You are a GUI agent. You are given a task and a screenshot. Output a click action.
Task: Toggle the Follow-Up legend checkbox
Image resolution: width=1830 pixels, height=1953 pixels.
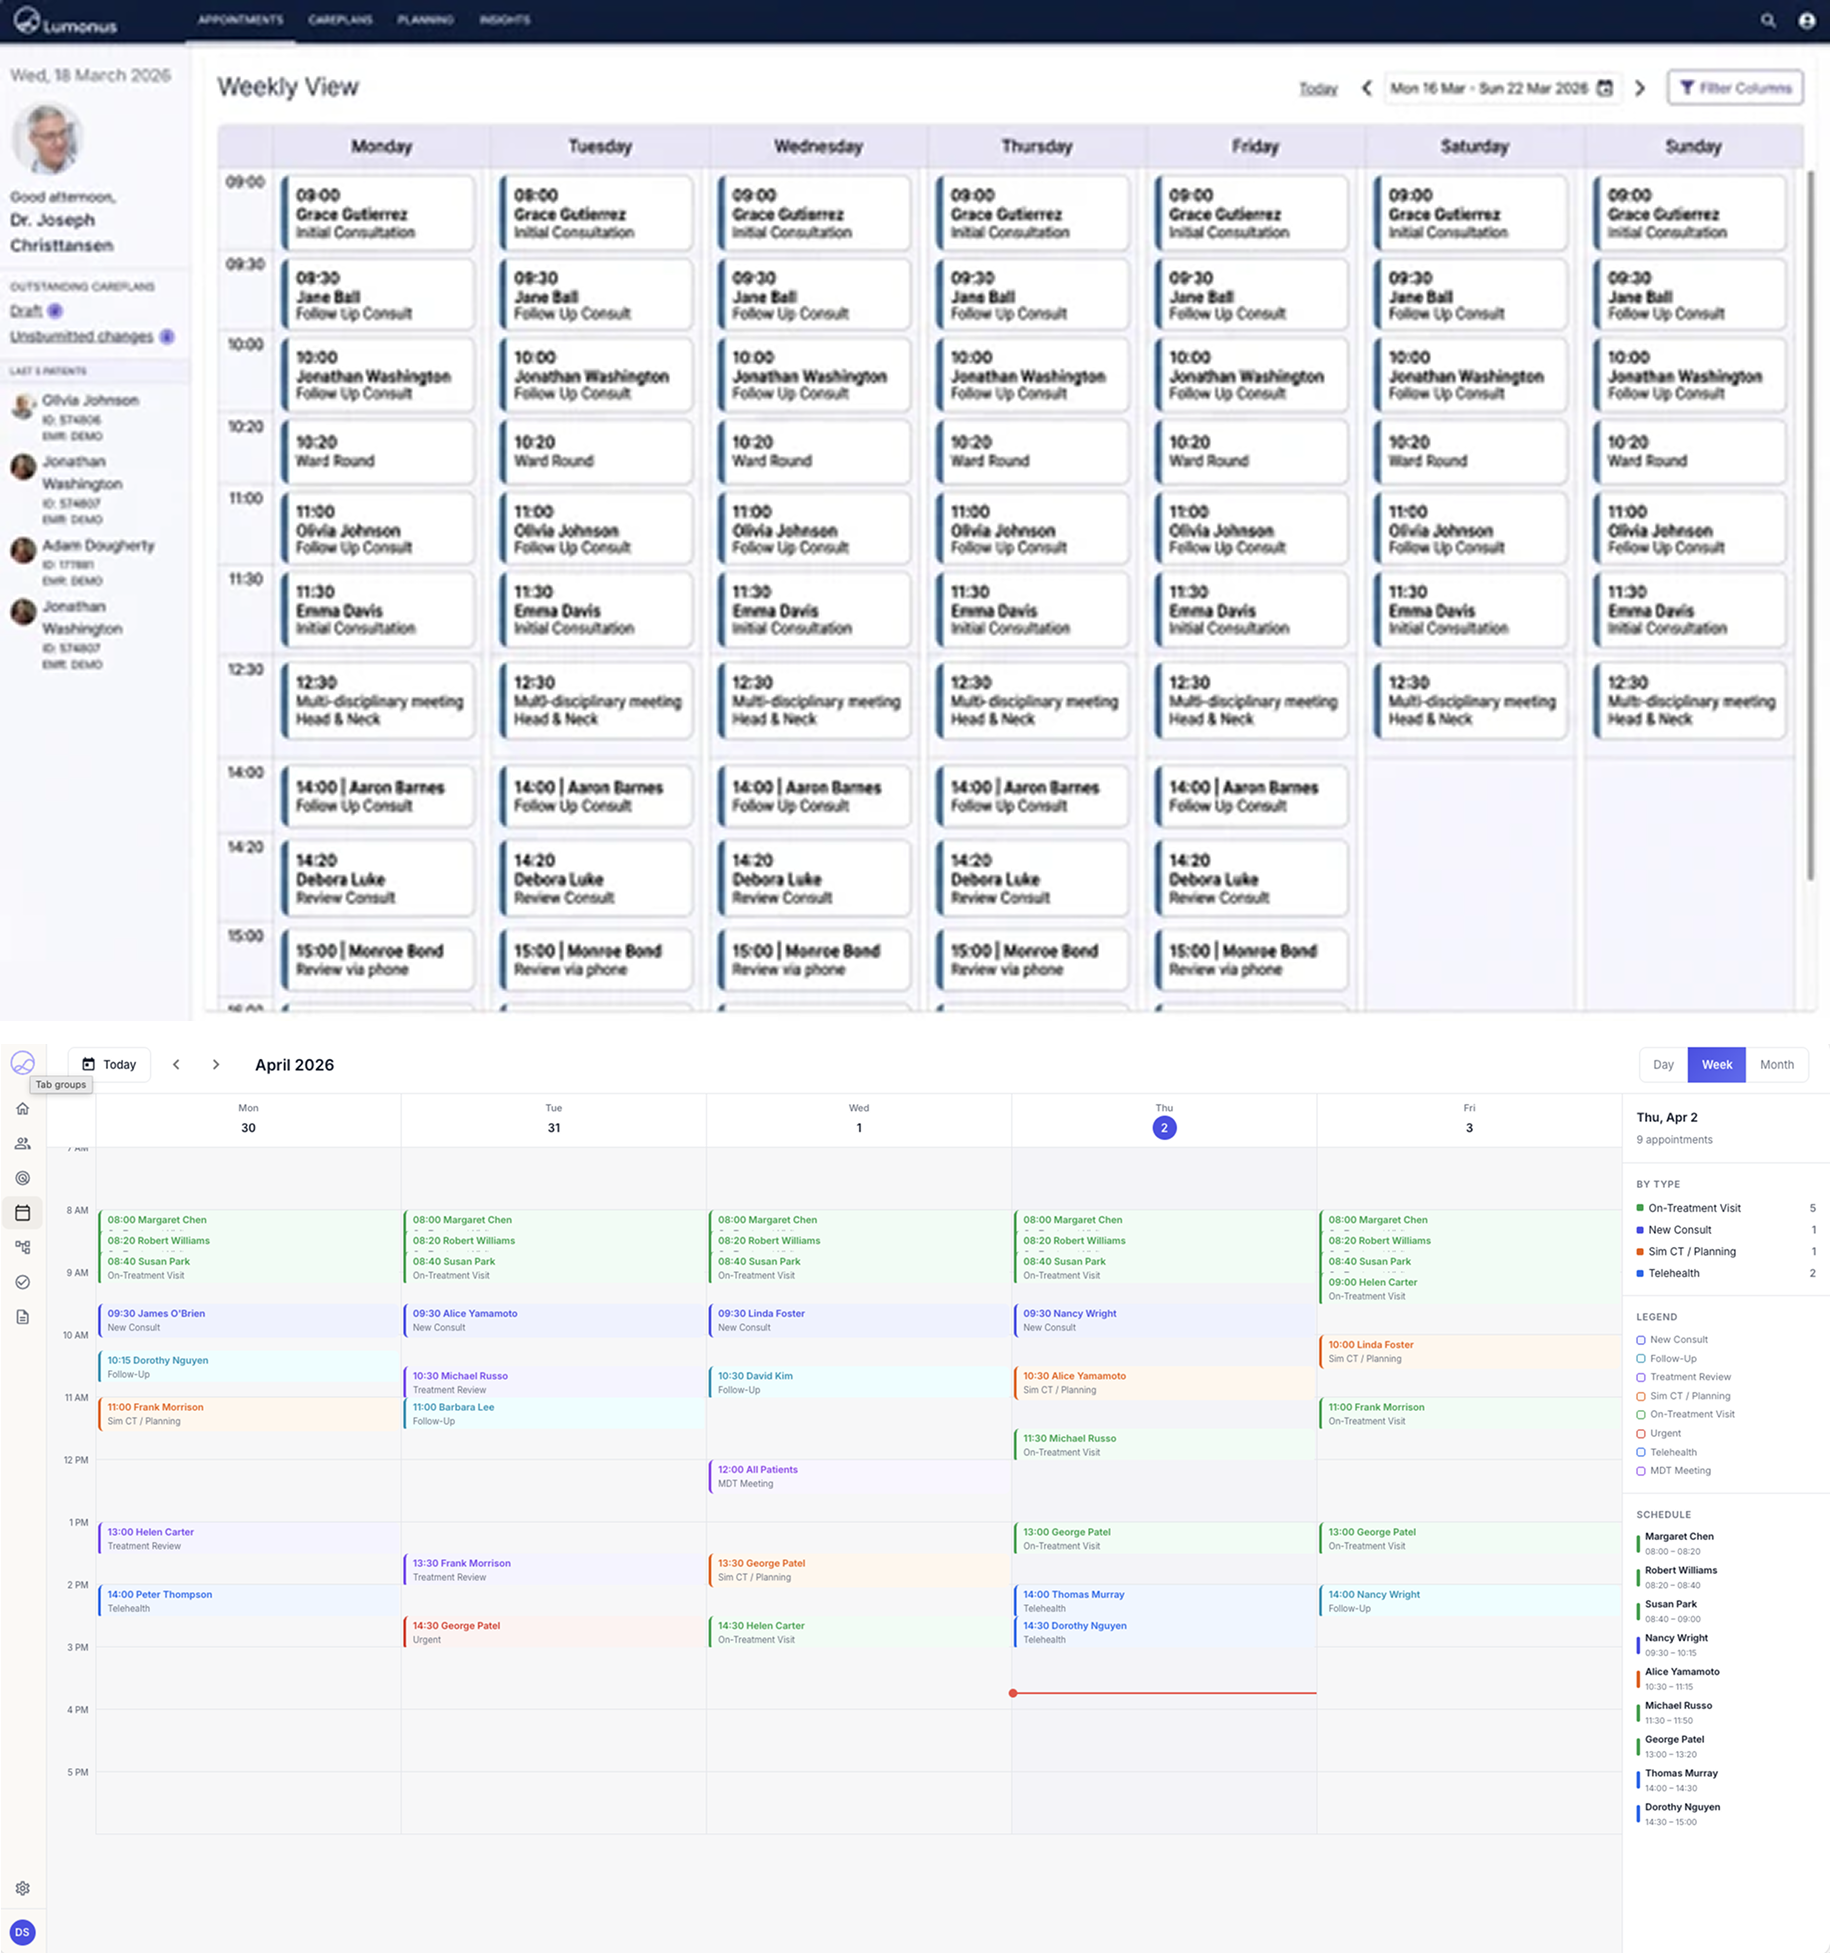(1641, 1359)
